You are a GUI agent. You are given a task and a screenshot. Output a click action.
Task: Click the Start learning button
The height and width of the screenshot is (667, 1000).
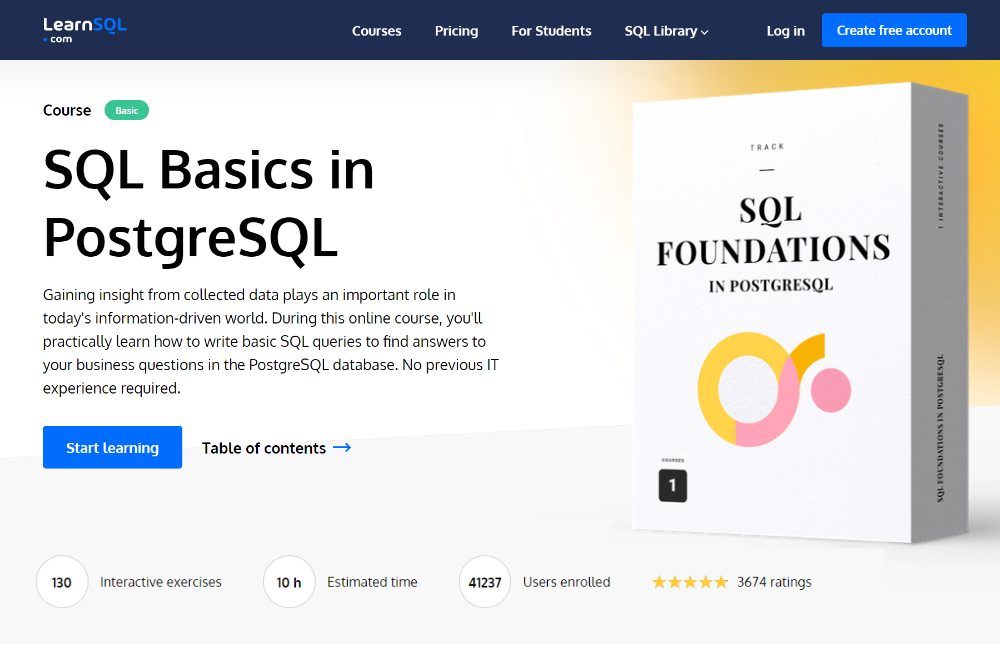coord(112,447)
